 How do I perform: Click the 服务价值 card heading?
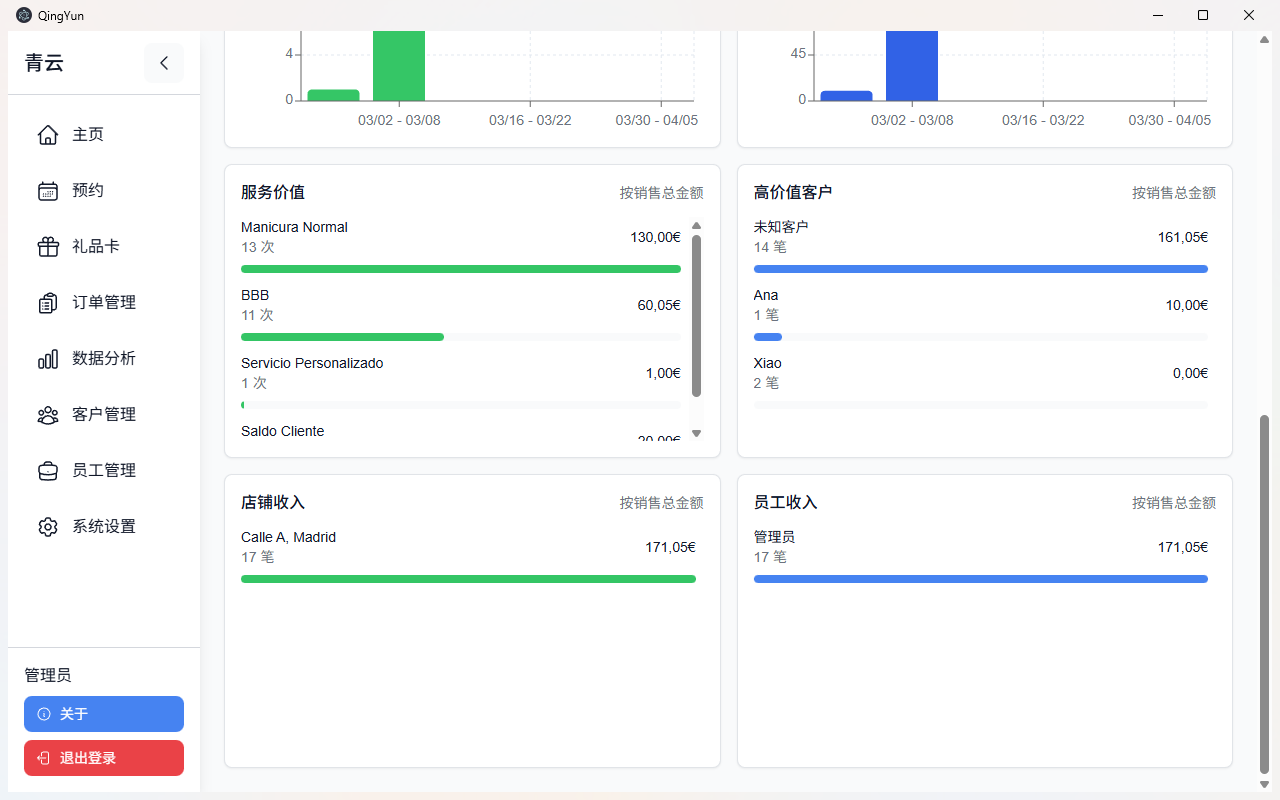[273, 192]
